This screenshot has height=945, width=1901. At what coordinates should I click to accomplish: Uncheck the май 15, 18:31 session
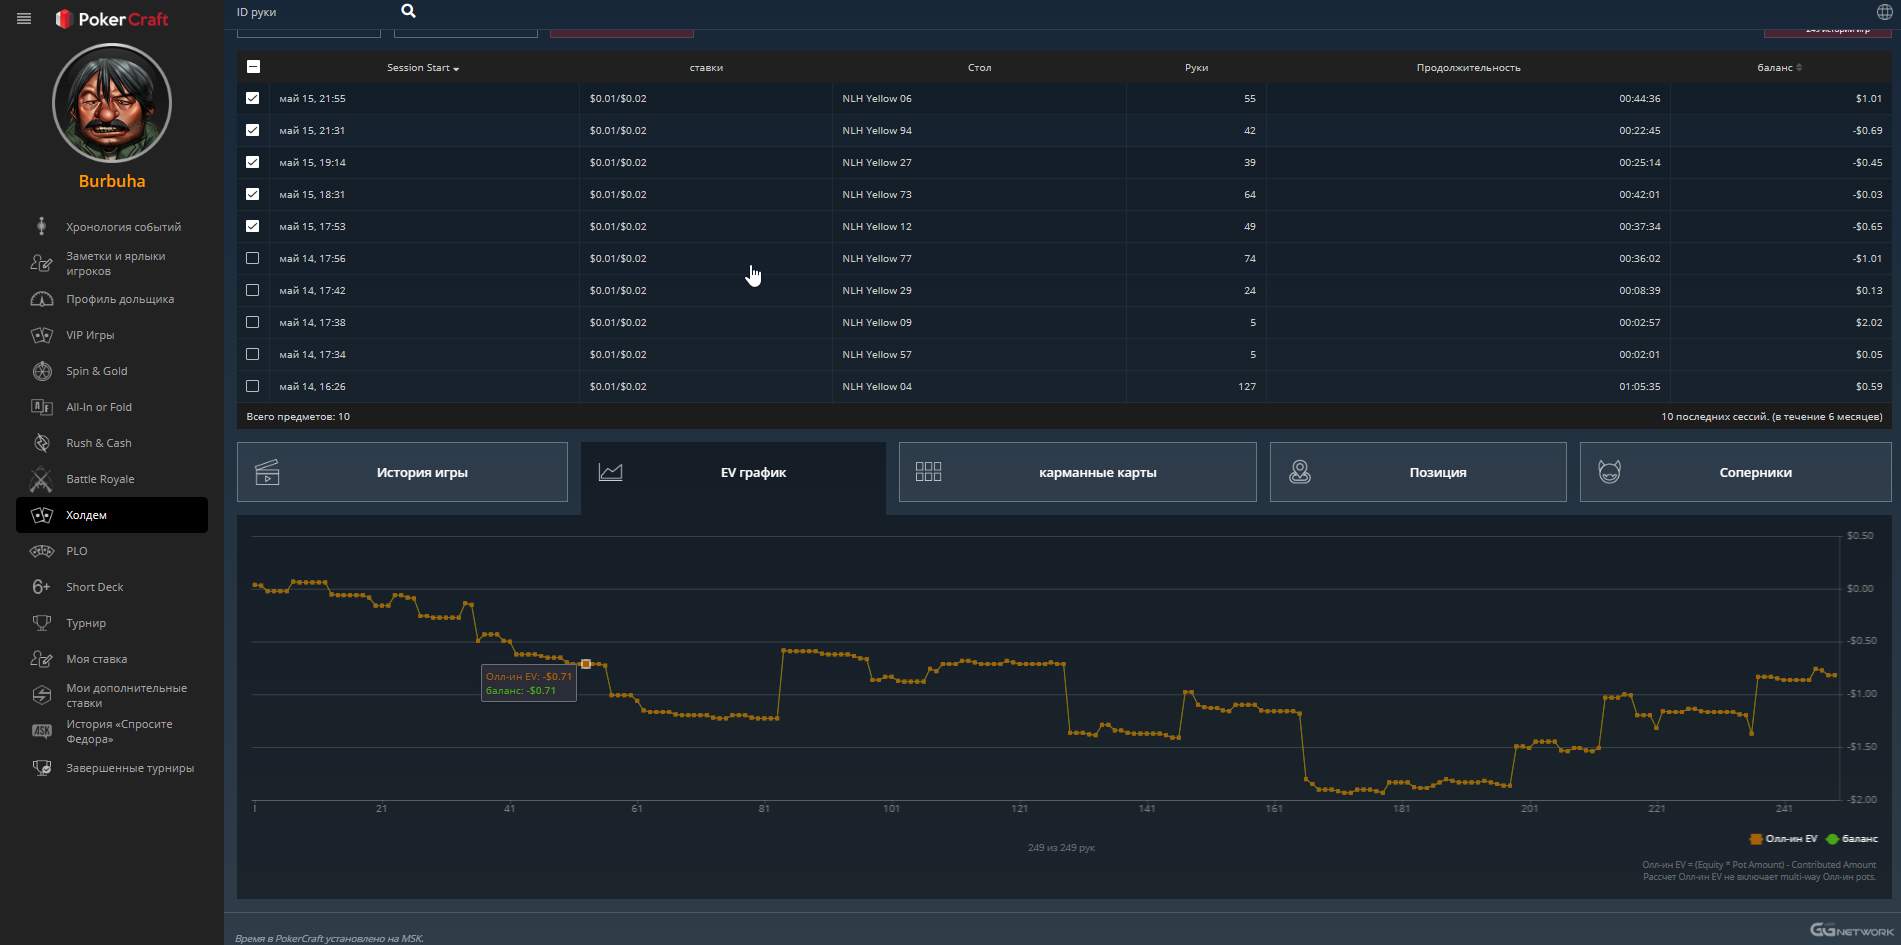pos(252,194)
